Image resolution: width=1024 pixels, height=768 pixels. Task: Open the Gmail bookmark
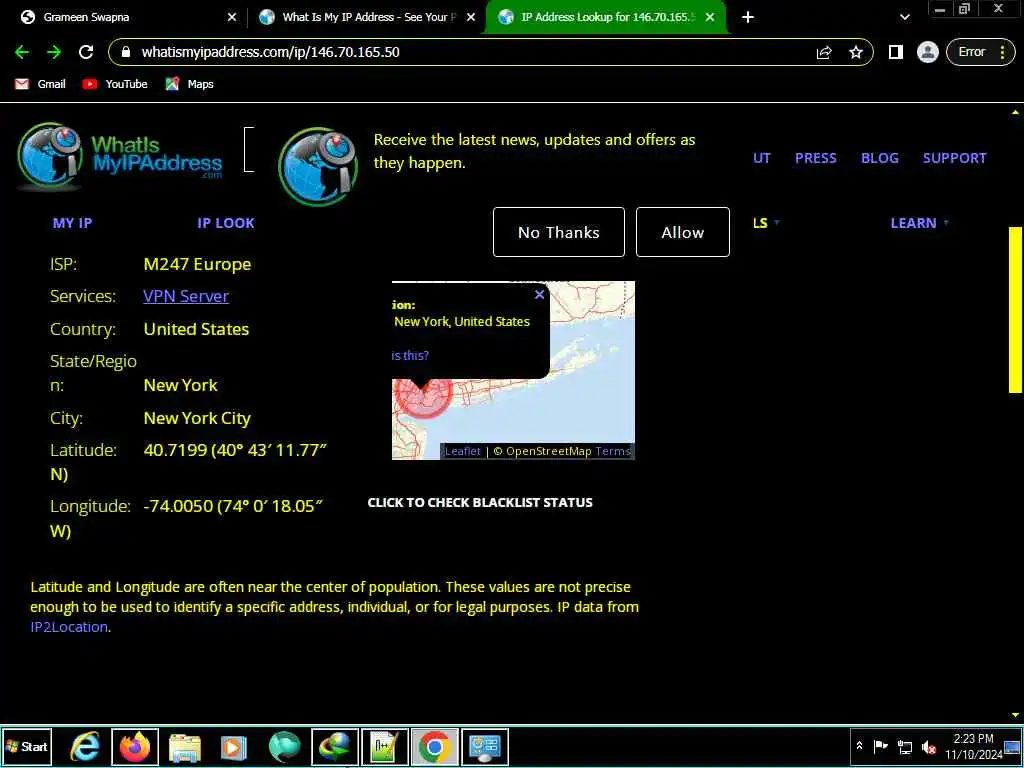(40, 84)
